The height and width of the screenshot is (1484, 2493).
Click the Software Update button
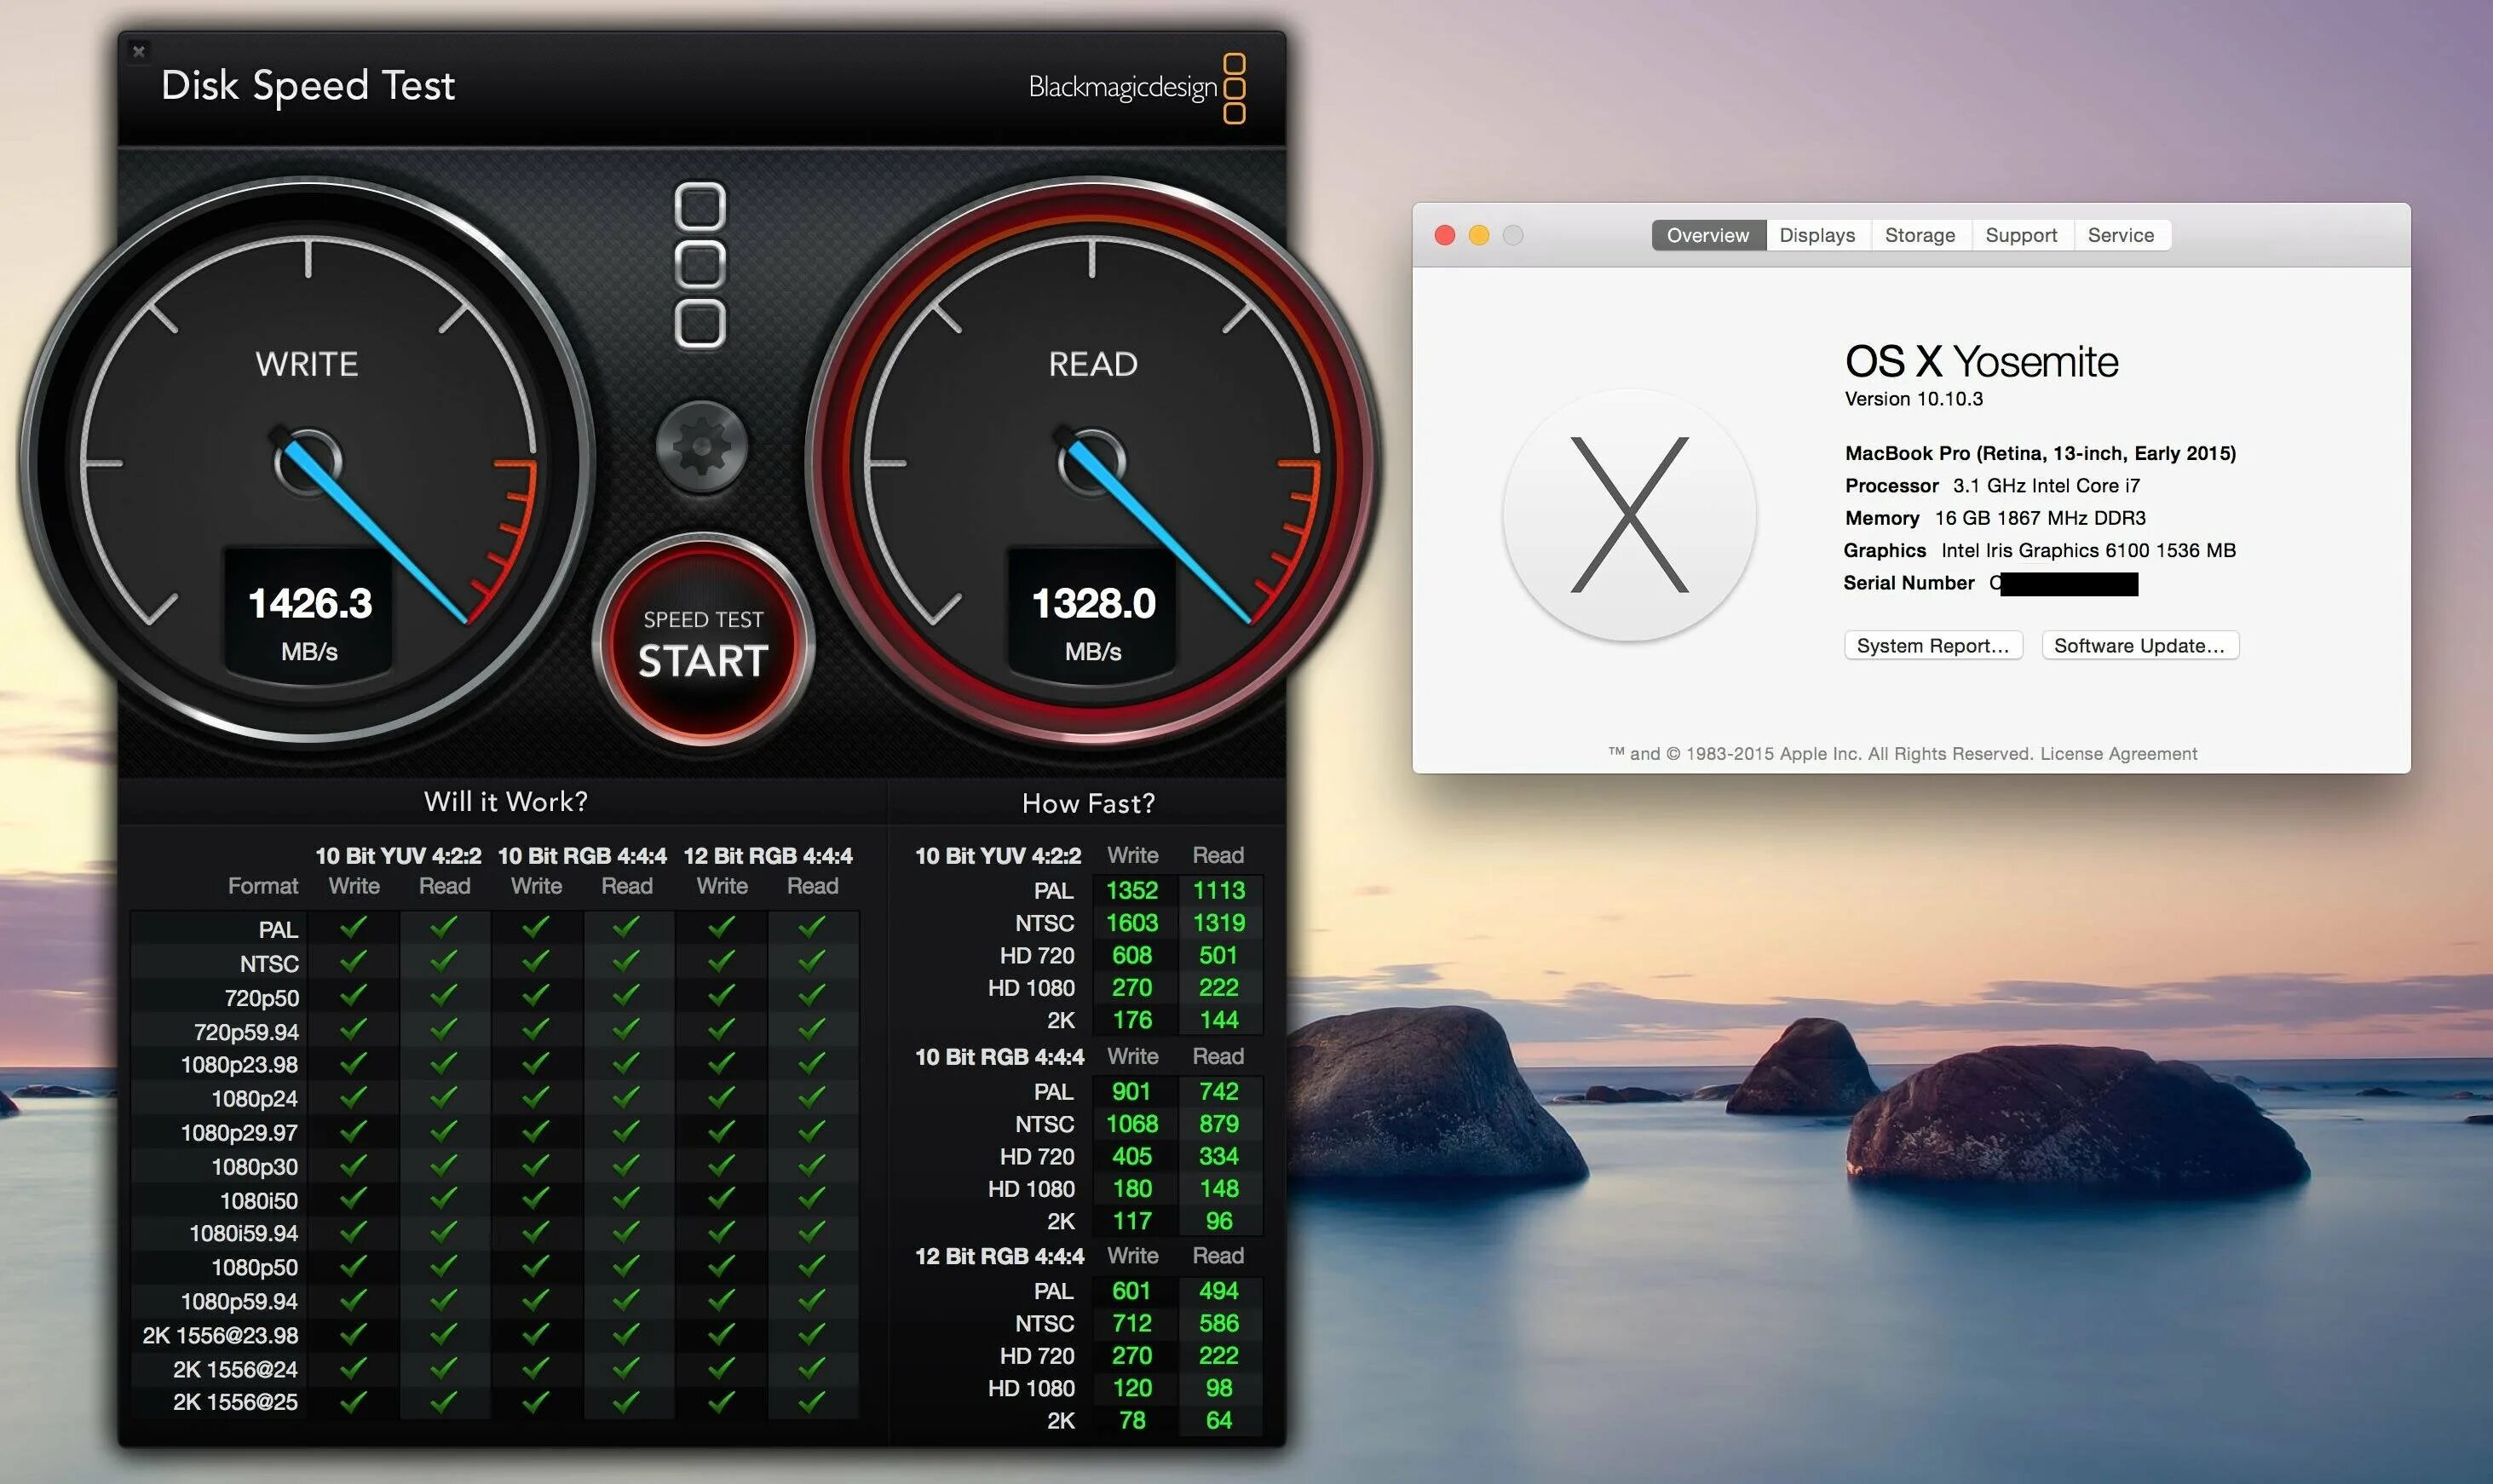(2138, 643)
